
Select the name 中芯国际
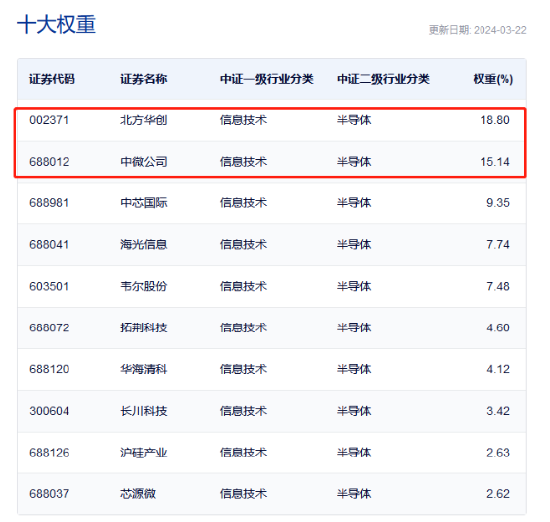(143, 203)
